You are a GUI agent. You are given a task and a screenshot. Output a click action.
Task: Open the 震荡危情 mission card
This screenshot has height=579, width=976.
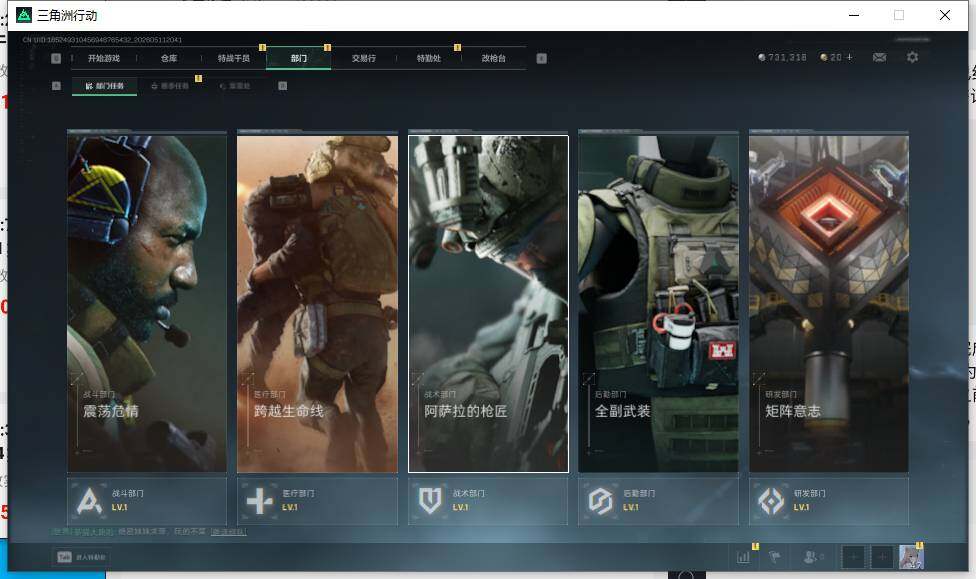147,304
